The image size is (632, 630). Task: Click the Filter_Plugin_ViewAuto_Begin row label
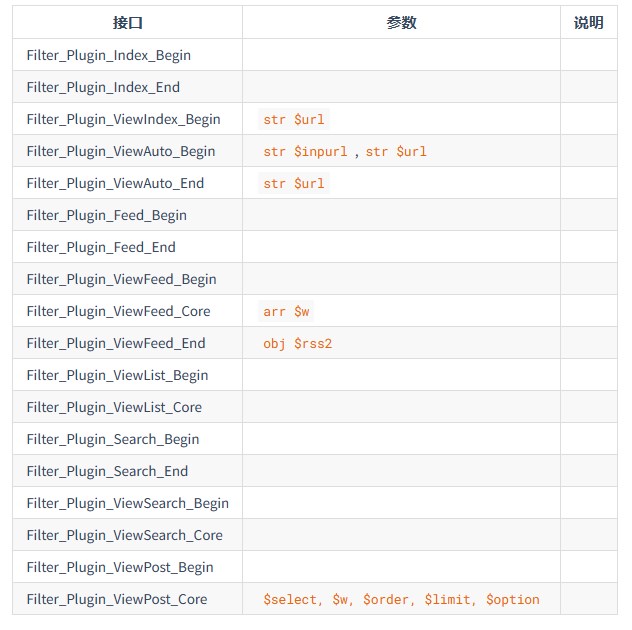[x=121, y=151]
